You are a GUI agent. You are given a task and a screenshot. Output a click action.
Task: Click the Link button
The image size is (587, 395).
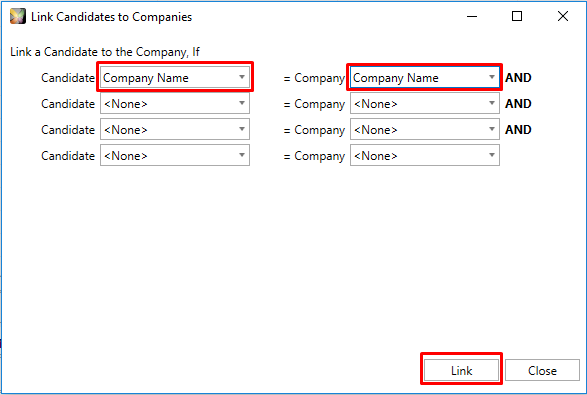461,370
